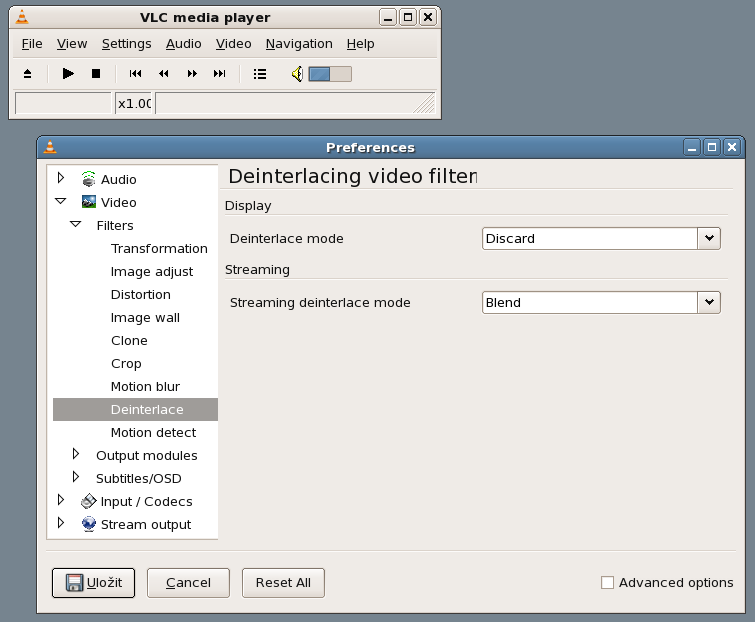Select Motion blur in the filter list
Image resolution: width=755 pixels, height=622 pixels.
pyautogui.click(x=145, y=387)
